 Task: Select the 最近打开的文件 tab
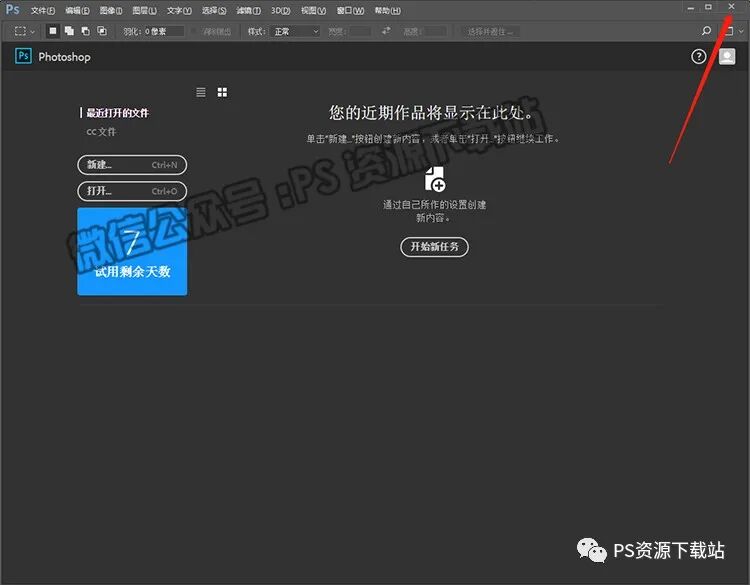(x=118, y=113)
